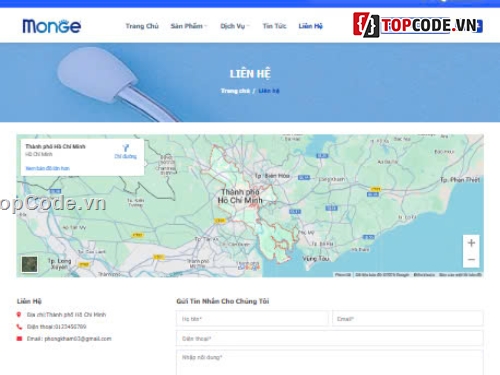
Task: Zoom out on the map with minus button
Action: click(x=471, y=259)
